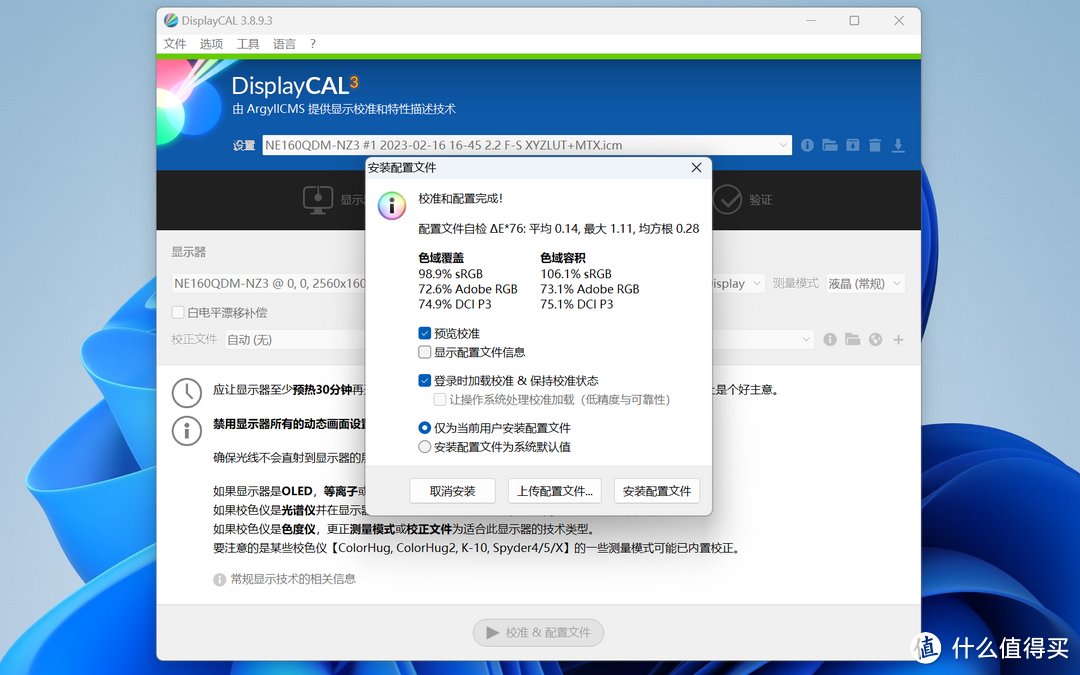1080x675 pixels.
Task: Click the open-folder icon in settings row
Action: (x=830, y=145)
